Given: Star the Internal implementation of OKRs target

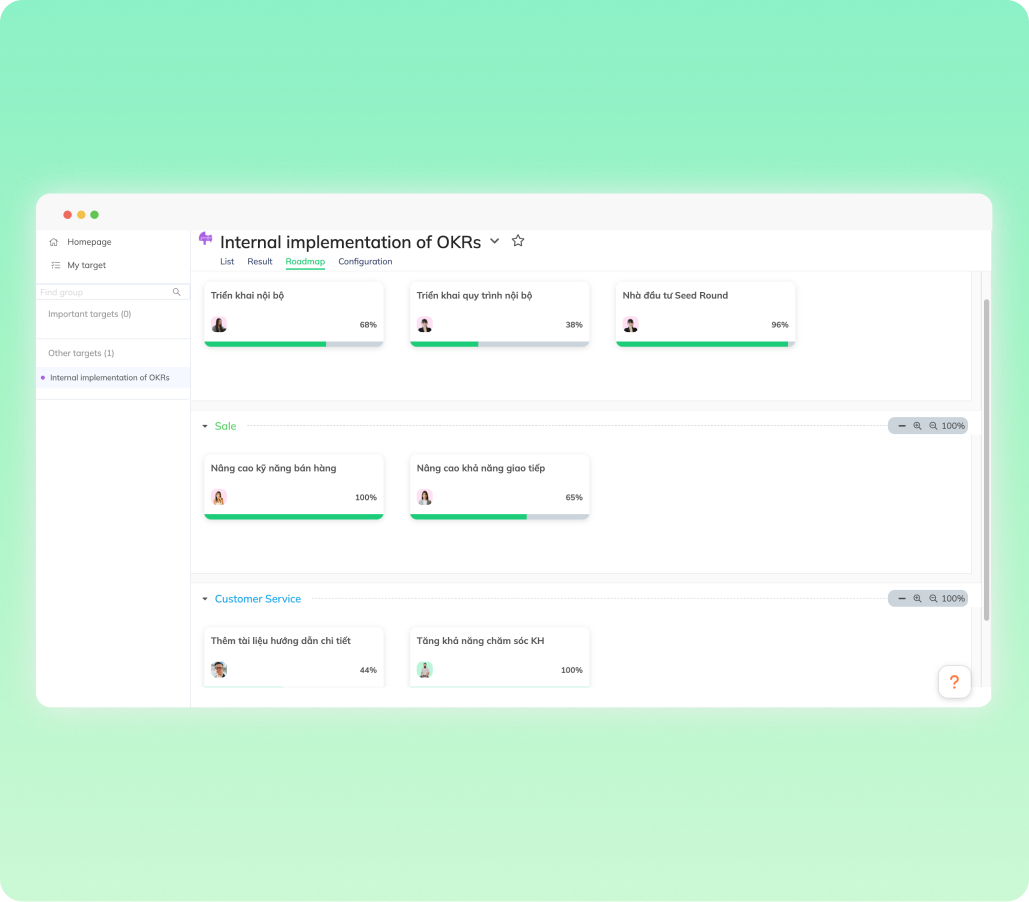Looking at the screenshot, I should tap(518, 241).
